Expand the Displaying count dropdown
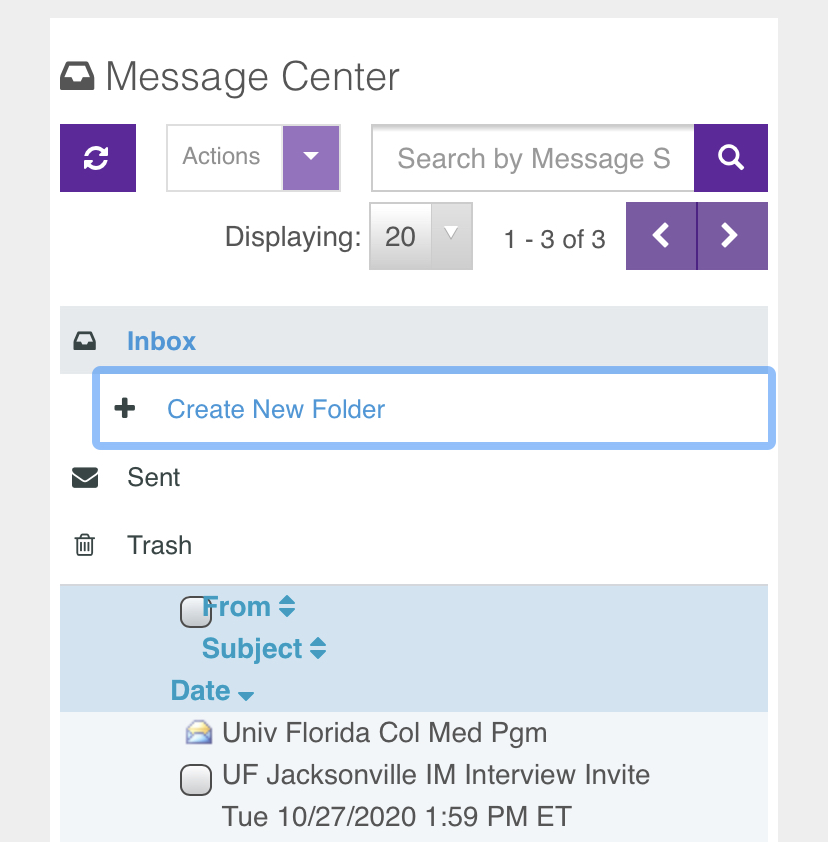 click(x=450, y=236)
